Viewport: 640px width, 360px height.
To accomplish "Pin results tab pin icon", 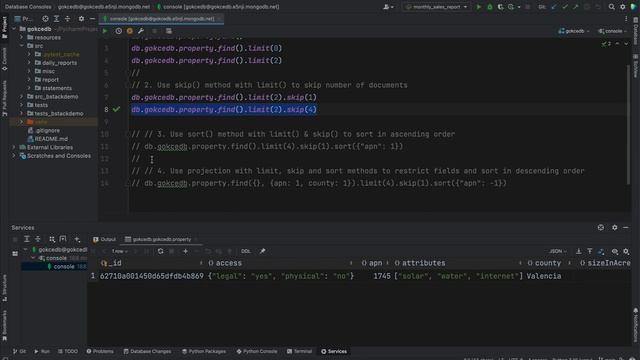I will click(262, 251).
